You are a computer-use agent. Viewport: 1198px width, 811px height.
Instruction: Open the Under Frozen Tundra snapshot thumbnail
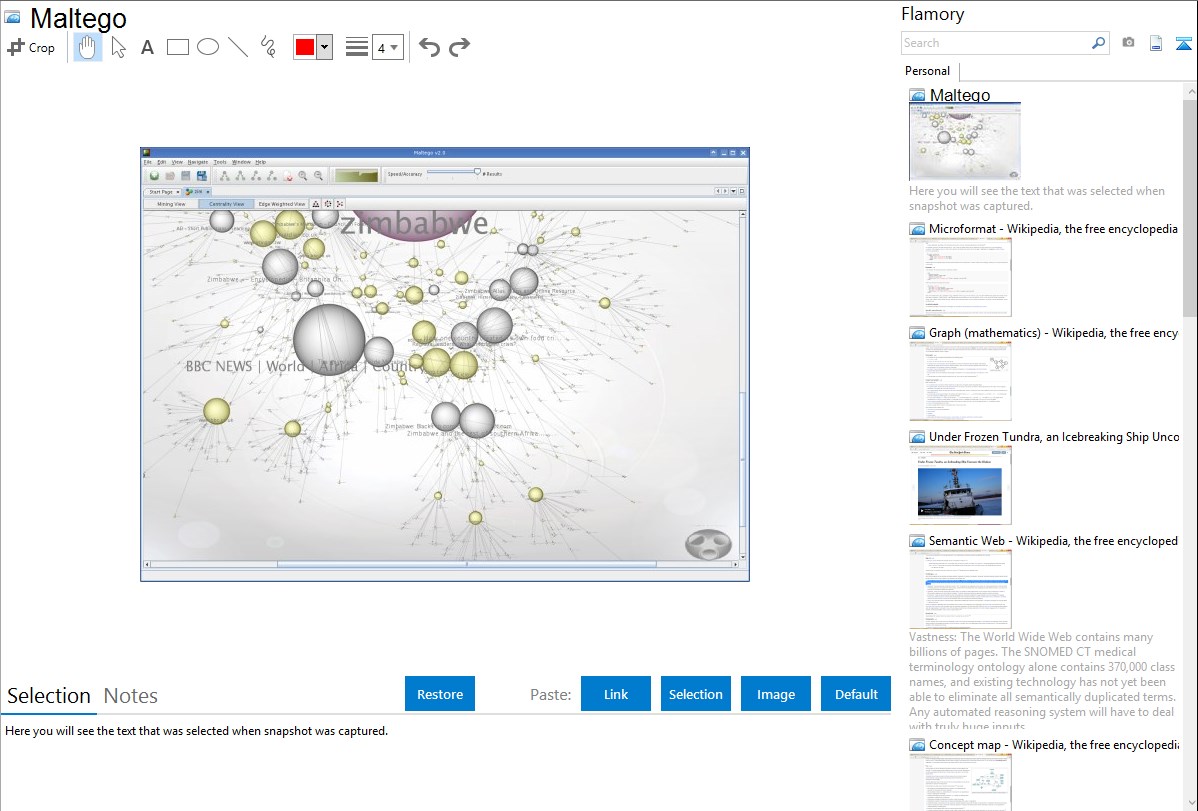(960, 485)
